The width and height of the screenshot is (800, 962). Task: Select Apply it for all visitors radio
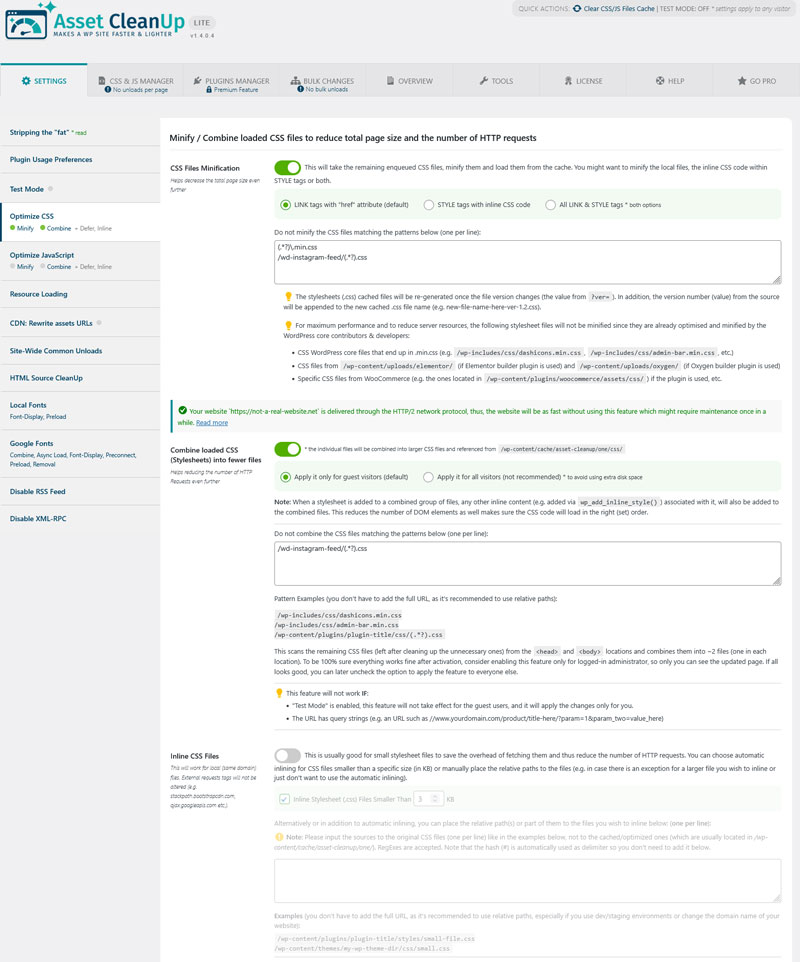pos(428,477)
